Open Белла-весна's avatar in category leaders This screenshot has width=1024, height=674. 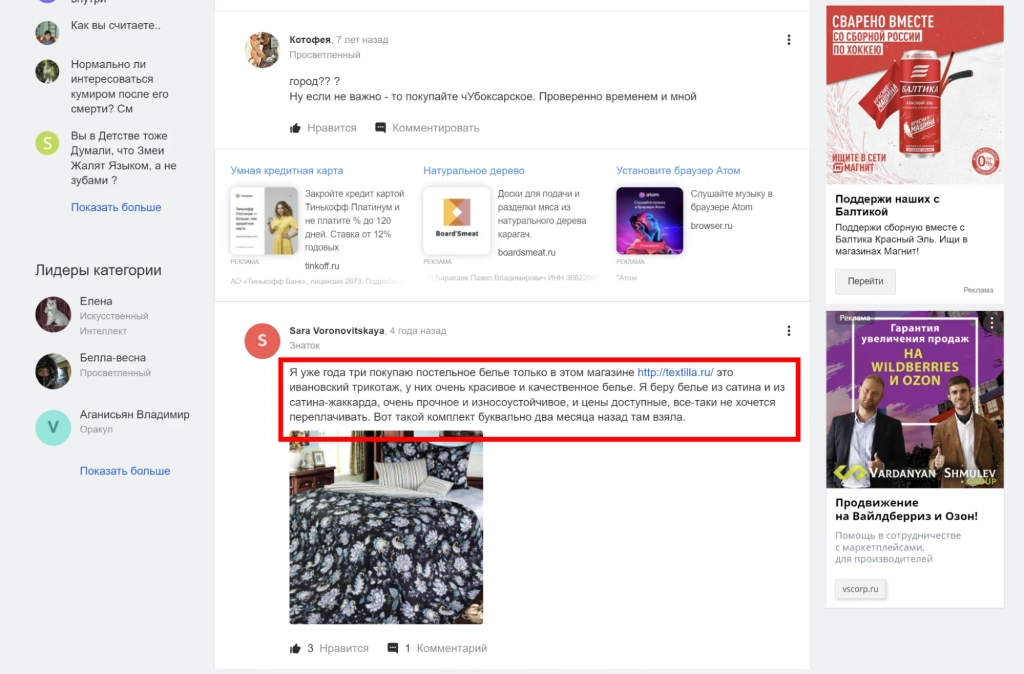pyautogui.click(x=53, y=371)
